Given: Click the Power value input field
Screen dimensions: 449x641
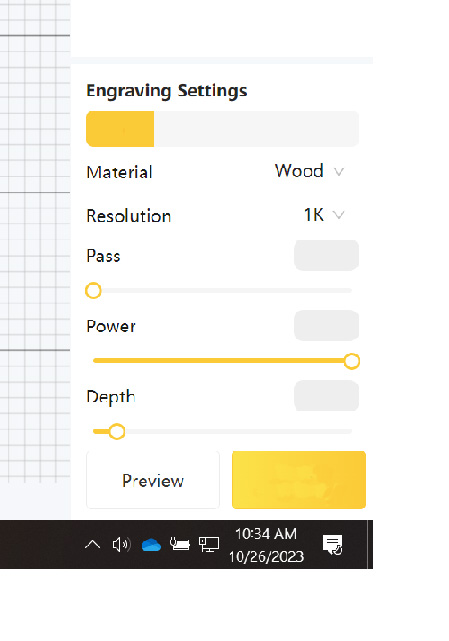Looking at the screenshot, I should tap(326, 325).
